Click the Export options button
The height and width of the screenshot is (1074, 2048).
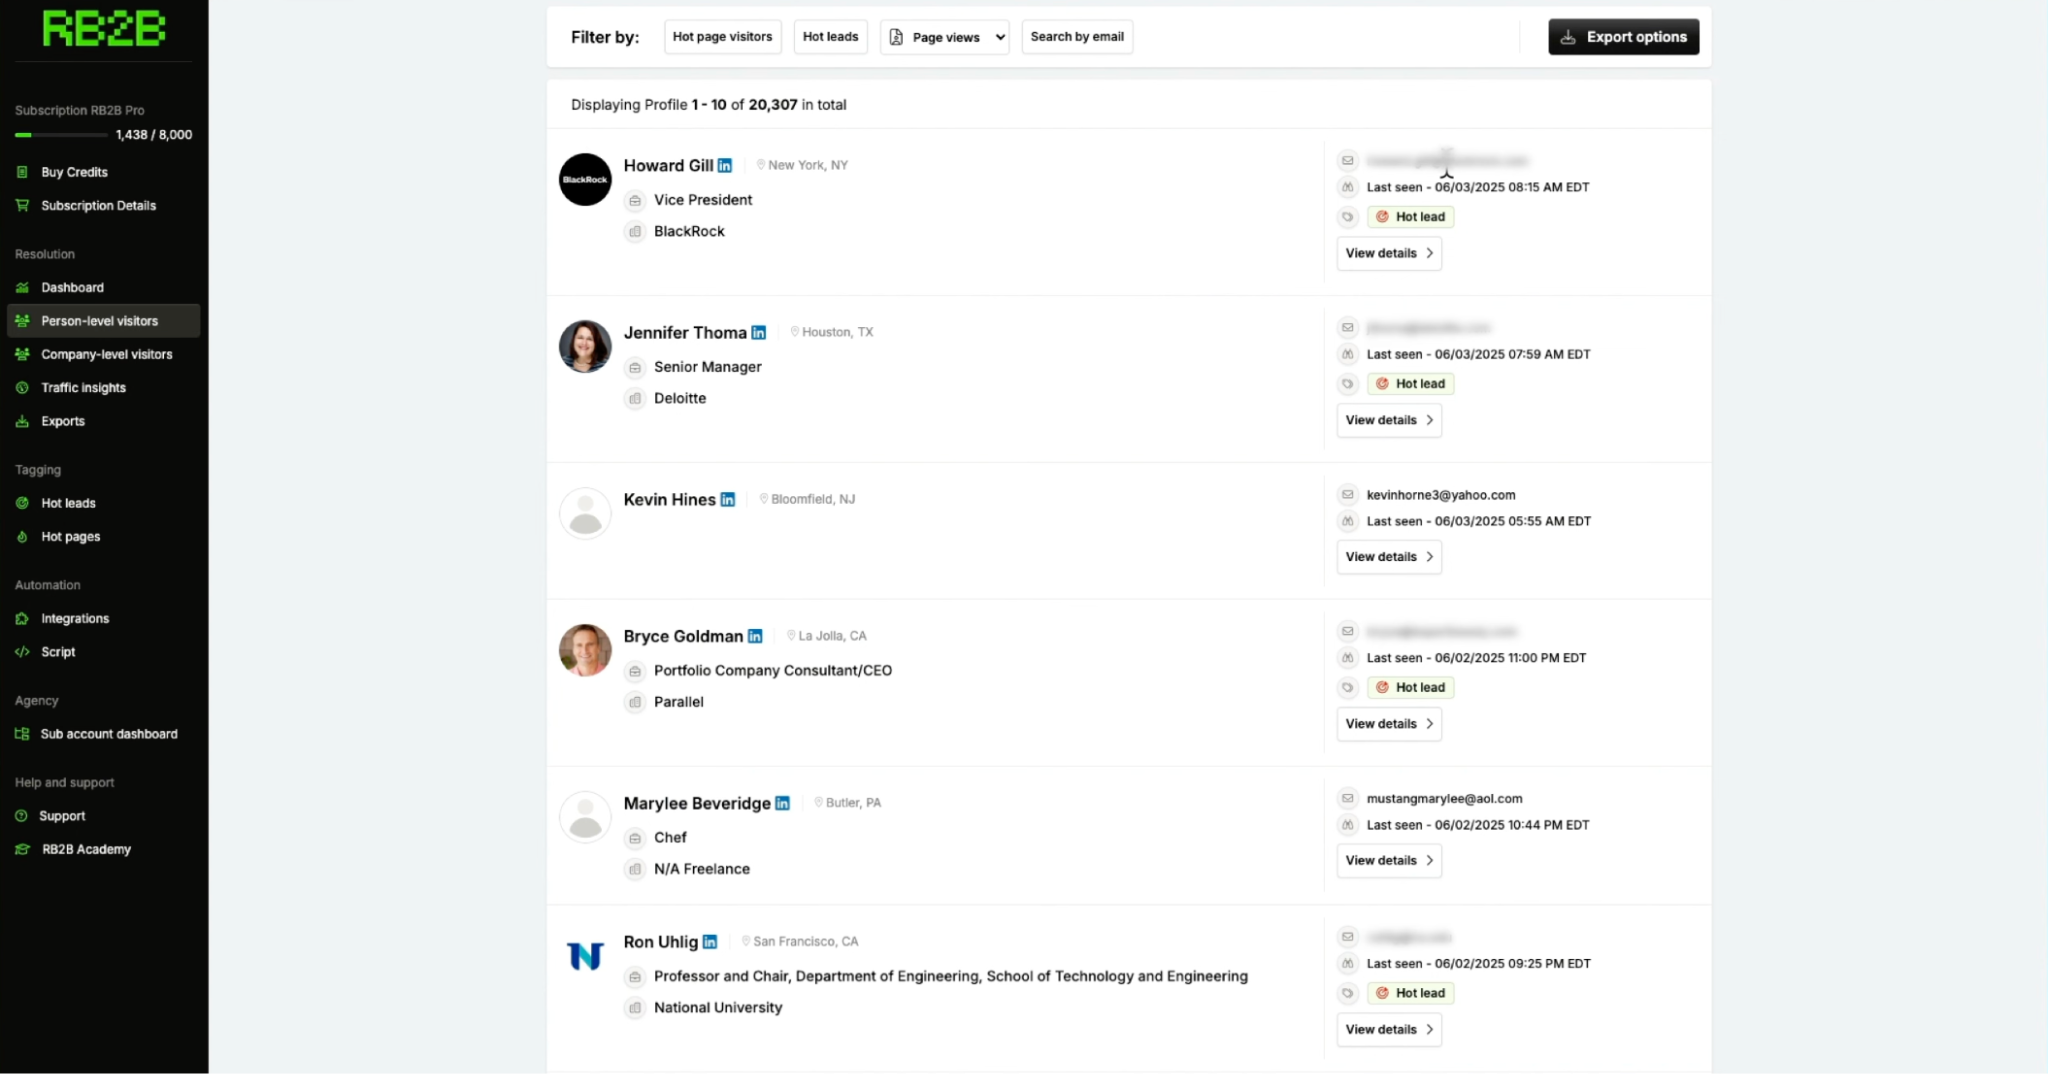tap(1623, 37)
